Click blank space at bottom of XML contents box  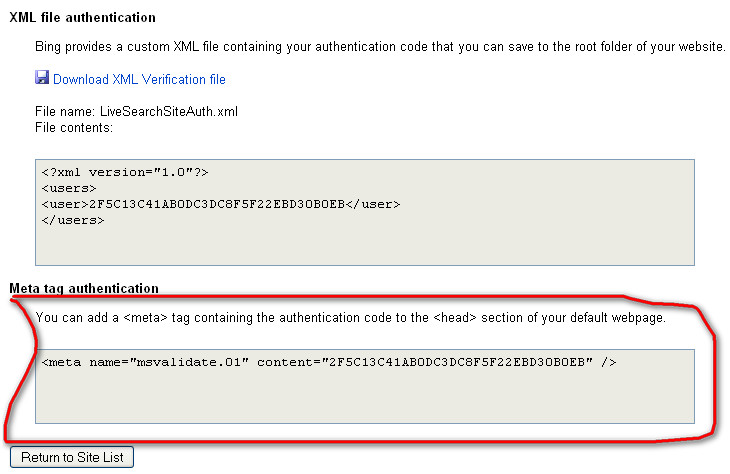click(x=364, y=246)
